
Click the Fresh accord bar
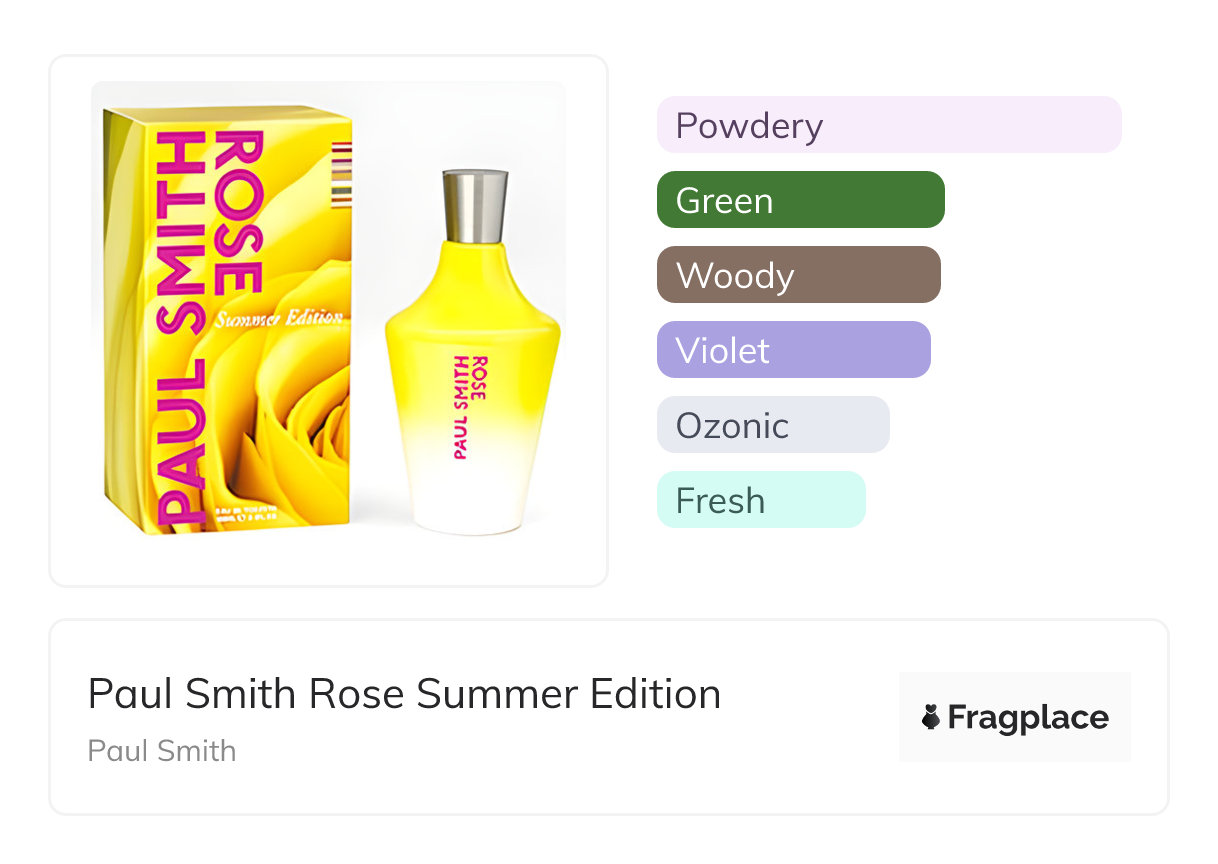760,500
